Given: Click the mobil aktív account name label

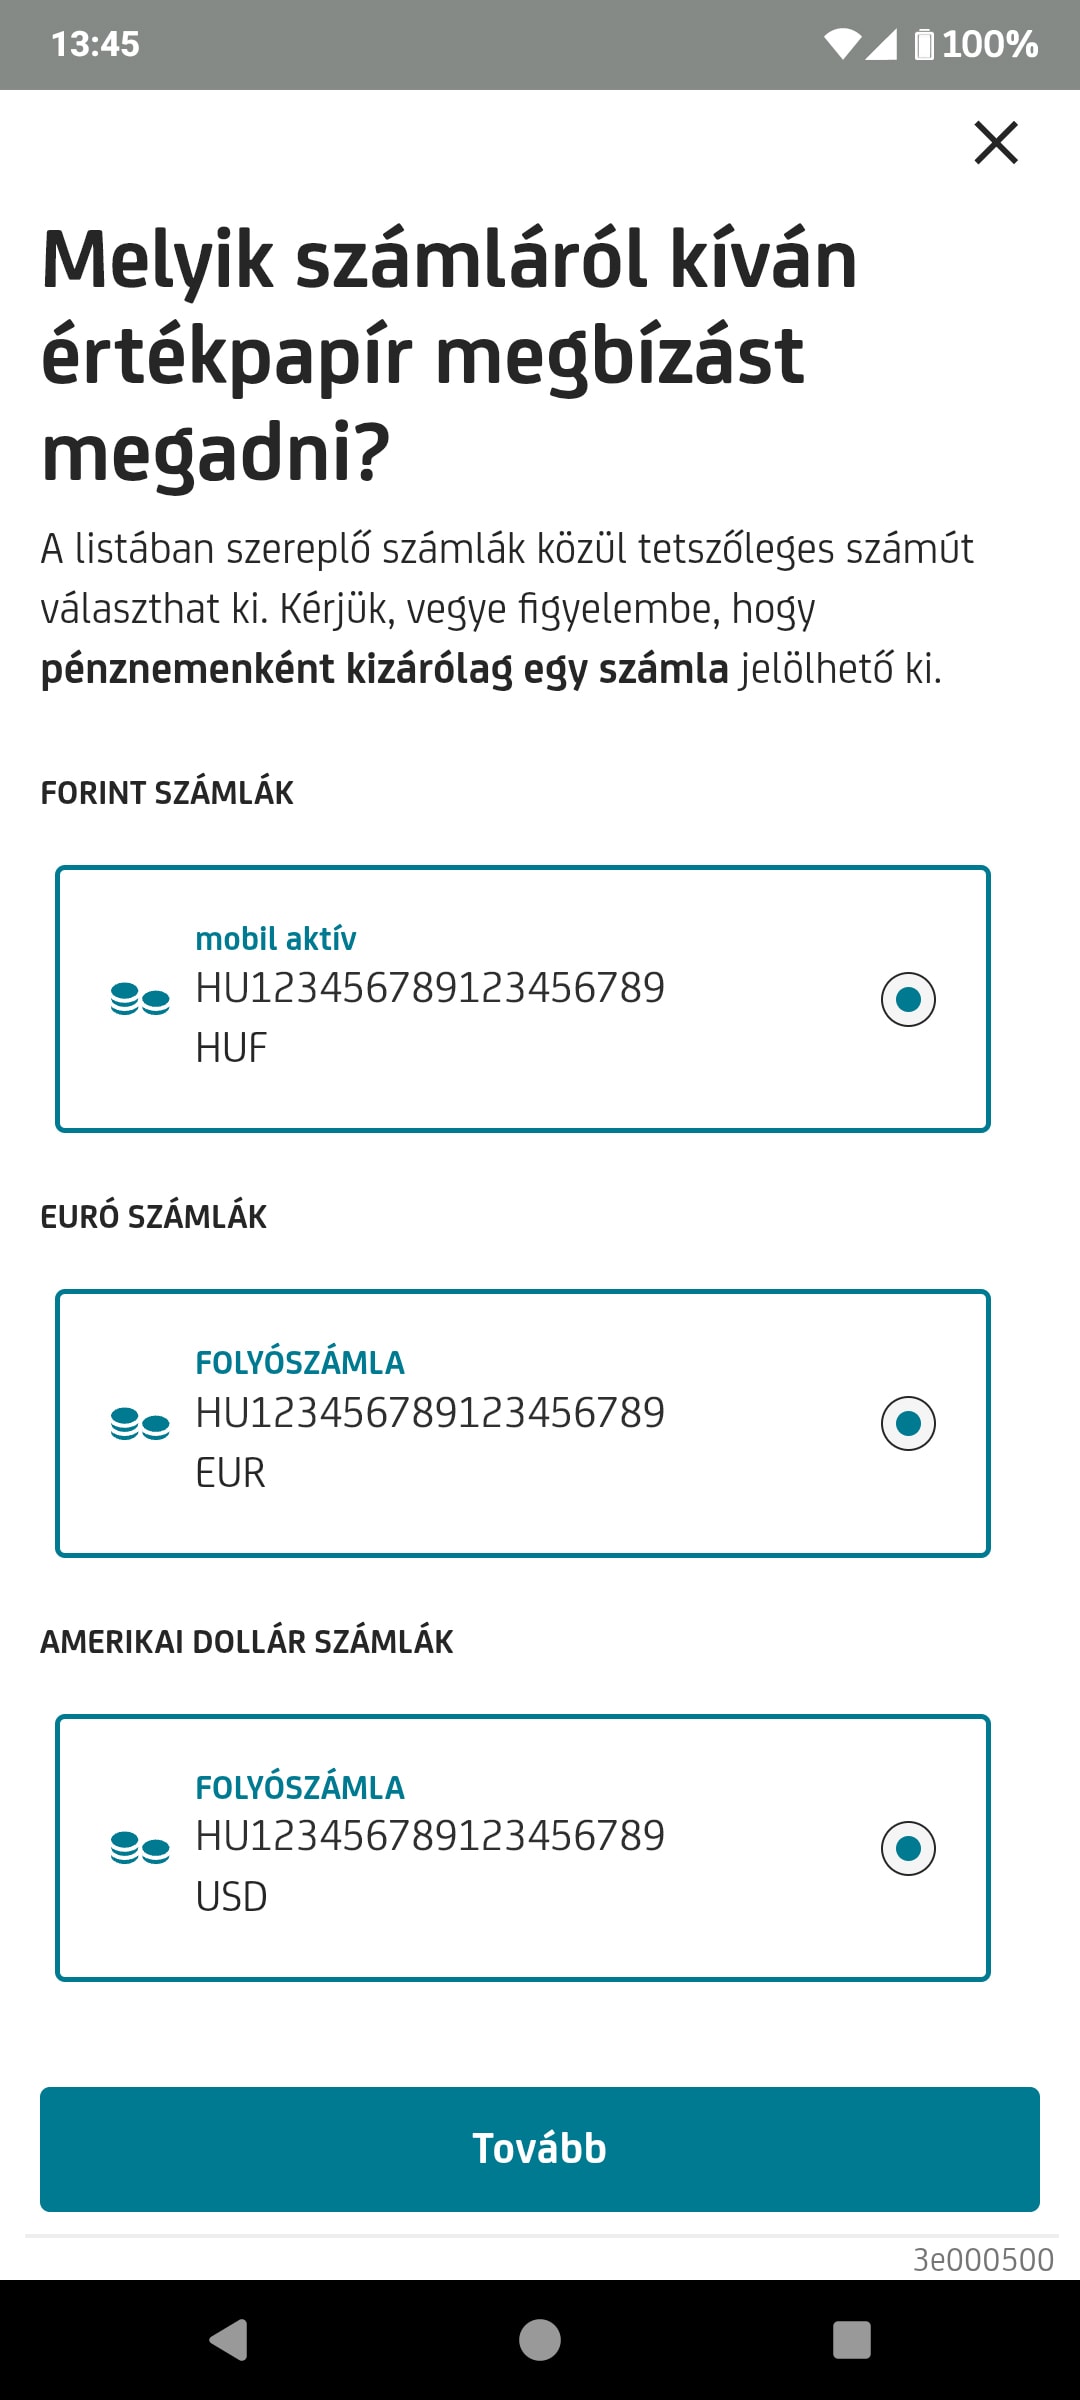Looking at the screenshot, I should tap(276, 939).
